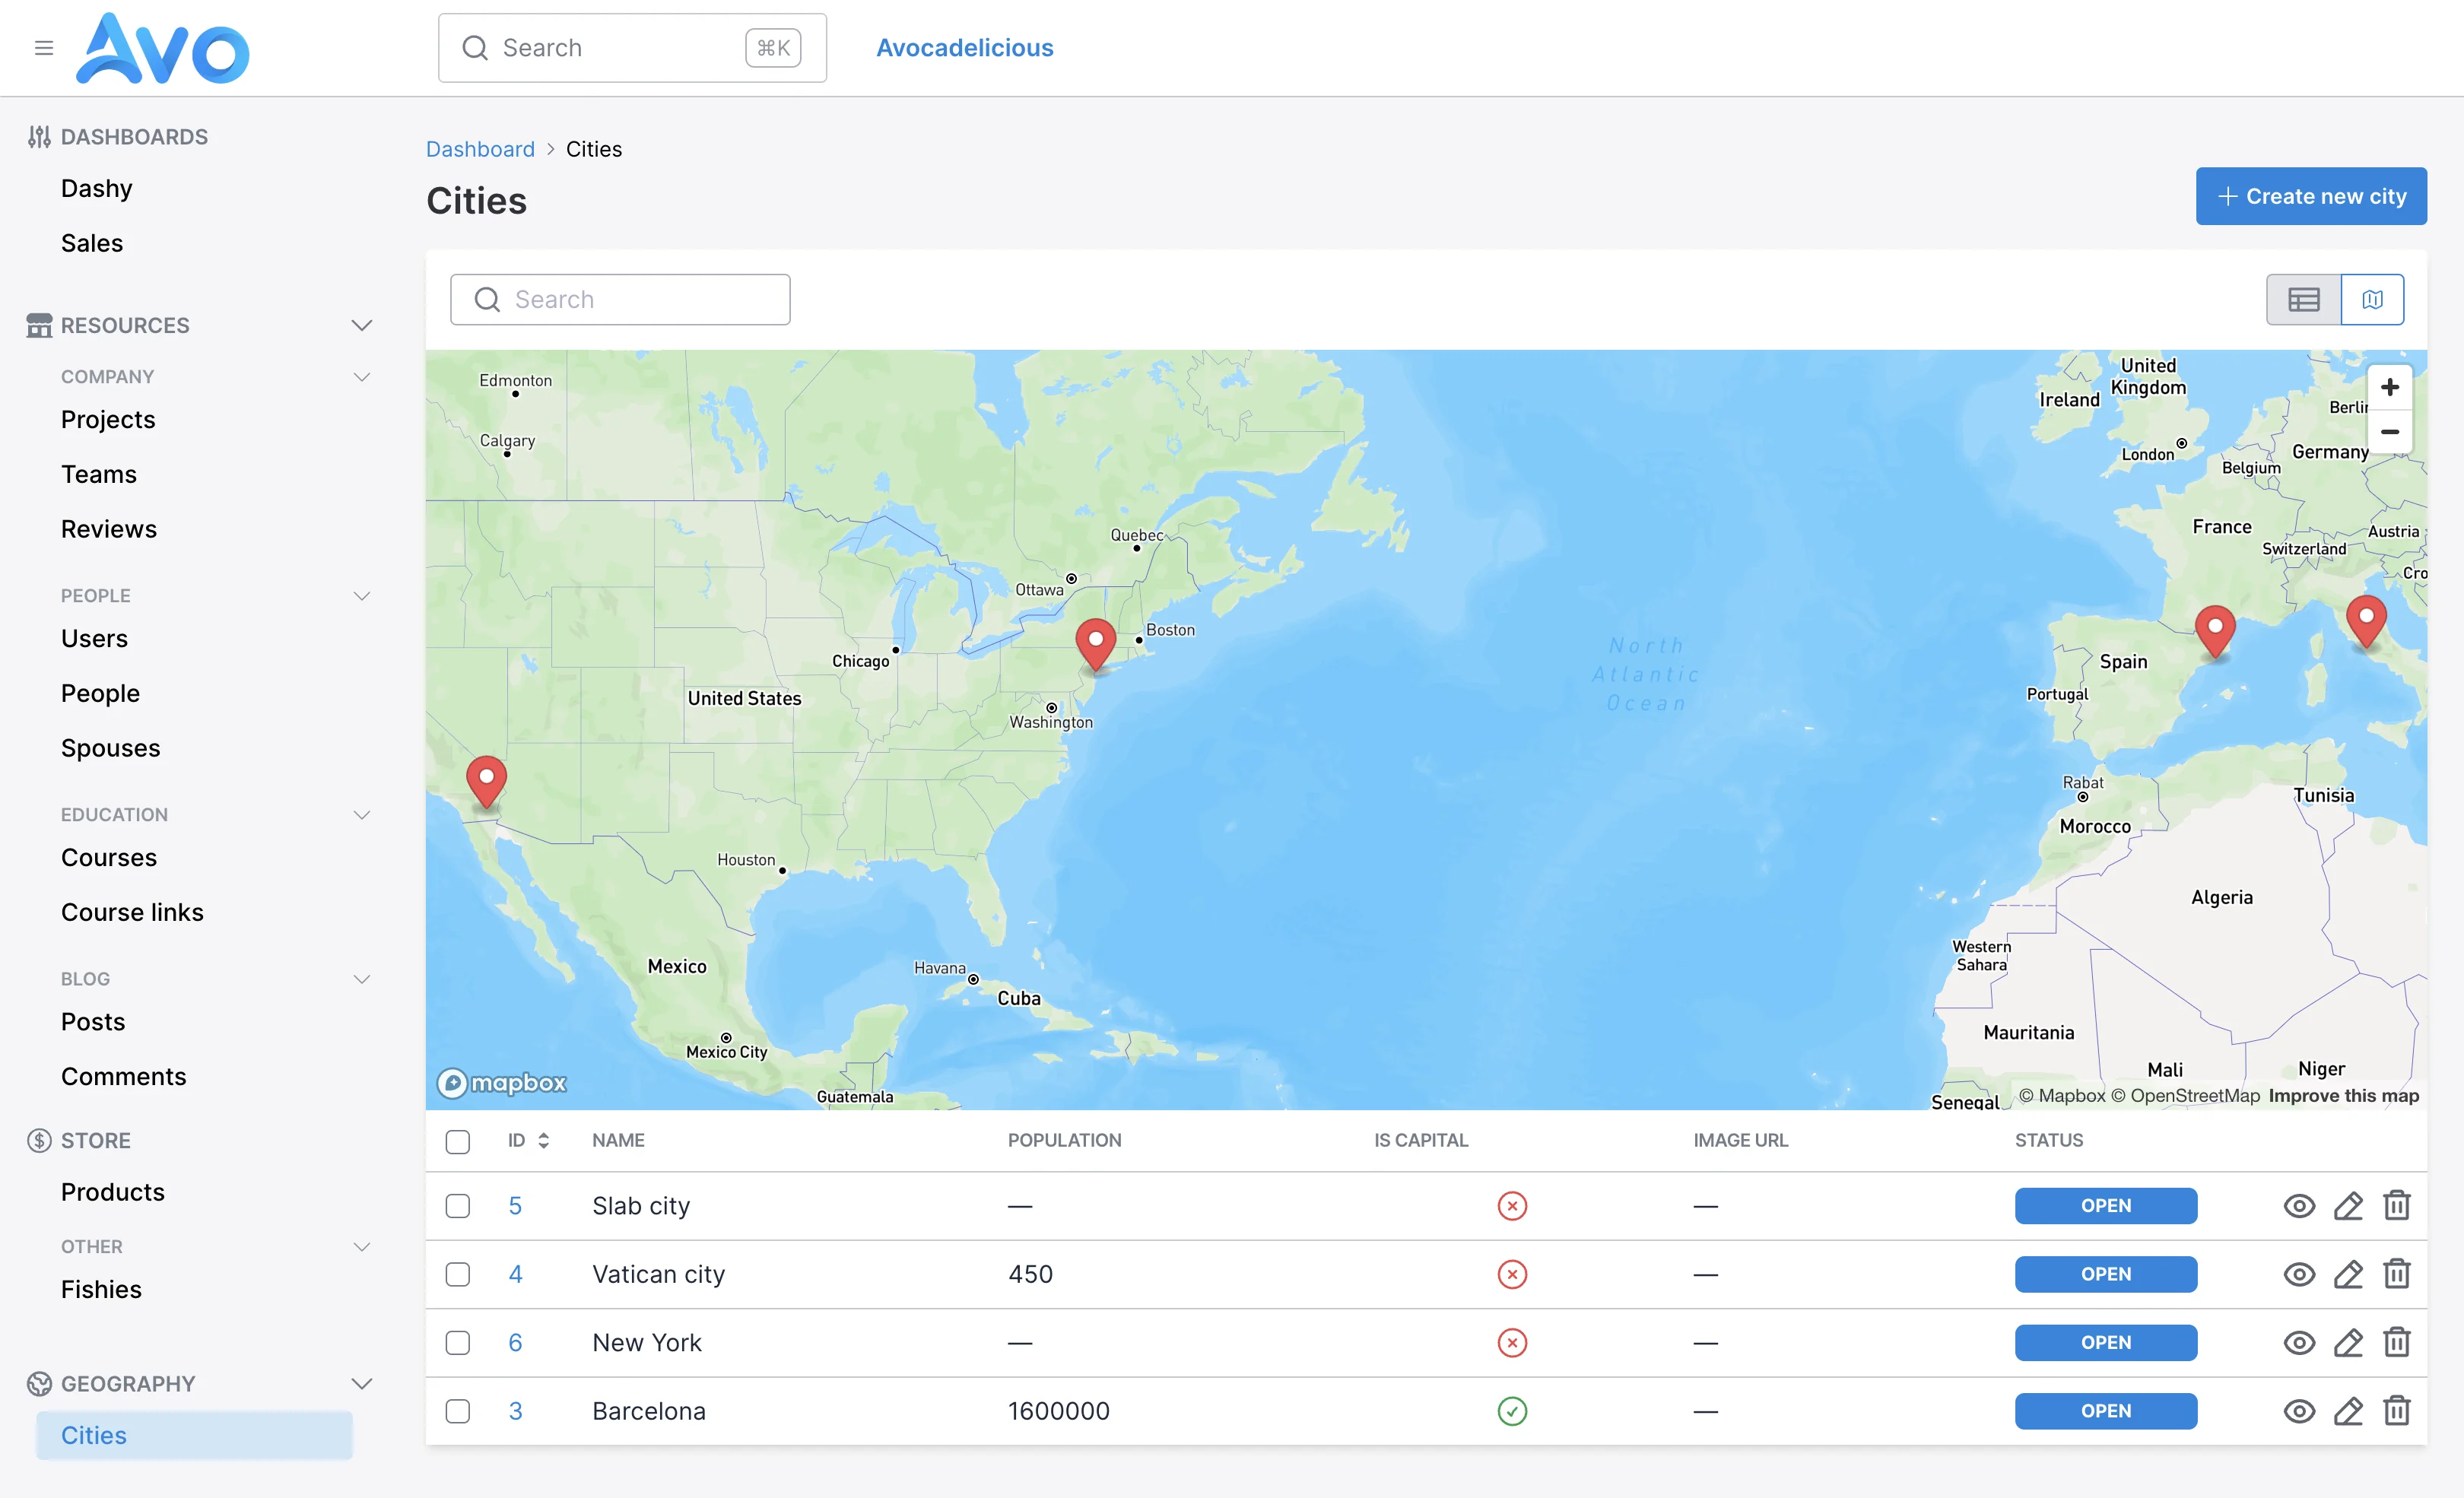The width and height of the screenshot is (2464, 1498).
Task: Toggle the sidebar hamburger menu icon
Action: [44, 48]
